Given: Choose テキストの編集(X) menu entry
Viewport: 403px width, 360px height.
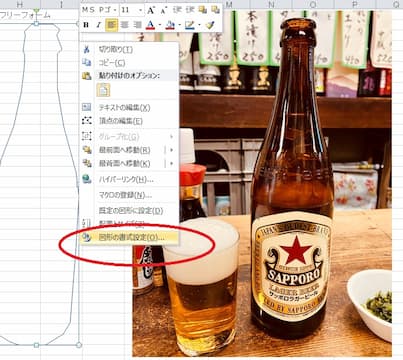Looking at the screenshot, I should pos(125,108).
